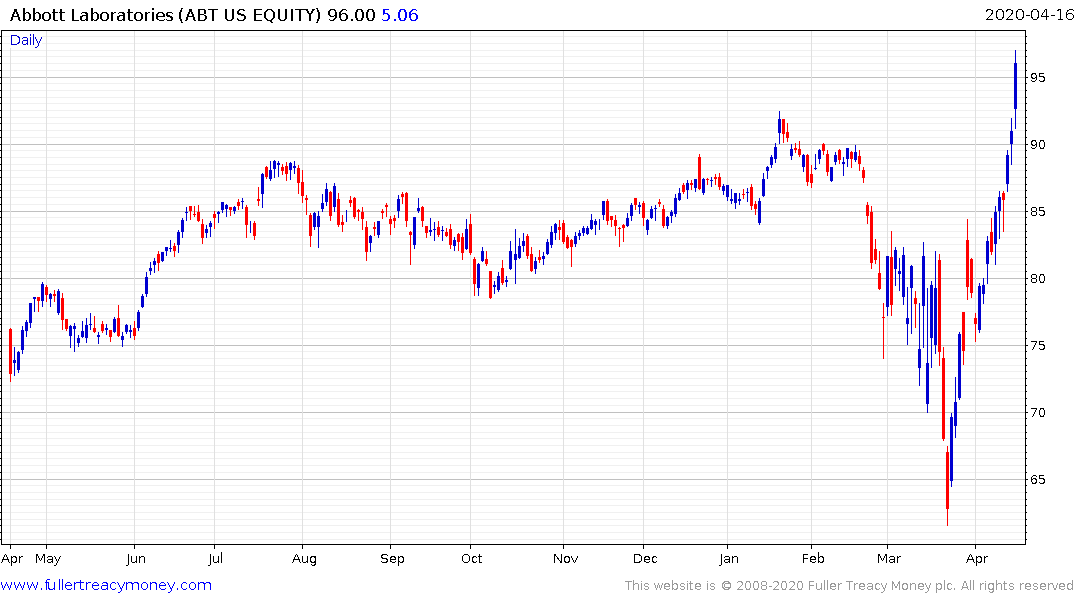Click the 'Oct' month axis label
The width and height of the screenshot is (1075, 600).
[x=472, y=559]
